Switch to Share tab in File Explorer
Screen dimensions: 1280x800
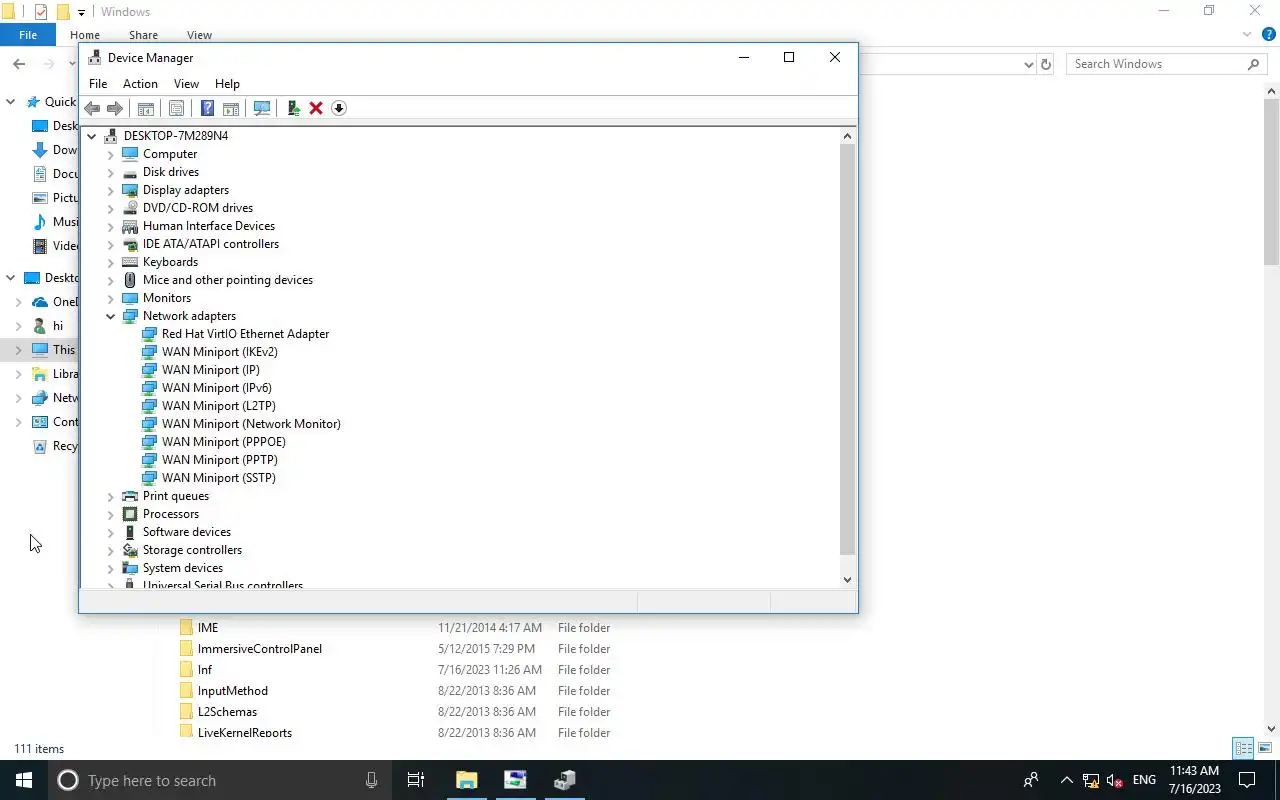[143, 35]
